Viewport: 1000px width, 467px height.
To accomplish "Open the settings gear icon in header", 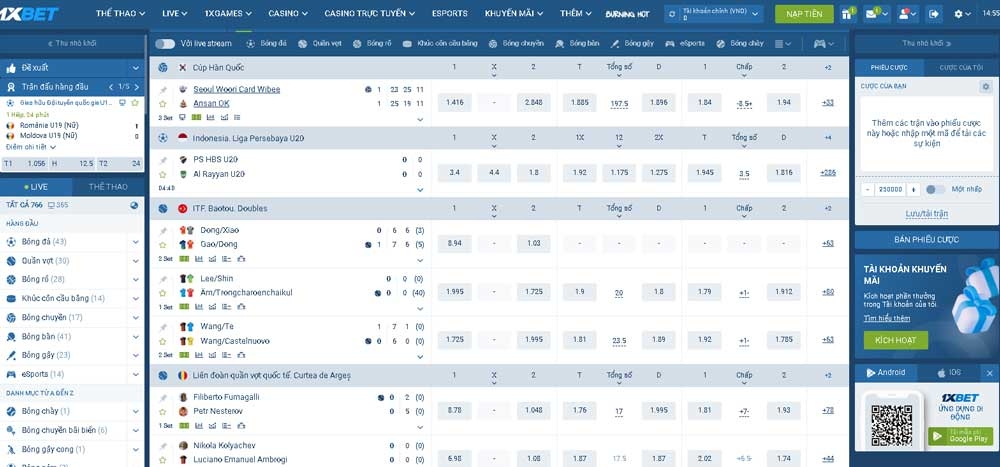I will tap(962, 13).
